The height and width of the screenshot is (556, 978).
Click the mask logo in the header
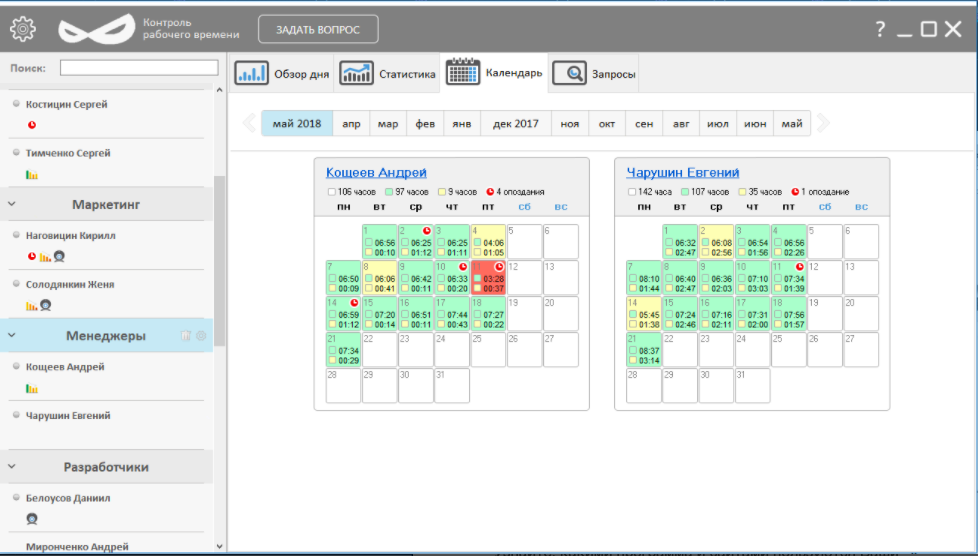pyautogui.click(x=97, y=29)
